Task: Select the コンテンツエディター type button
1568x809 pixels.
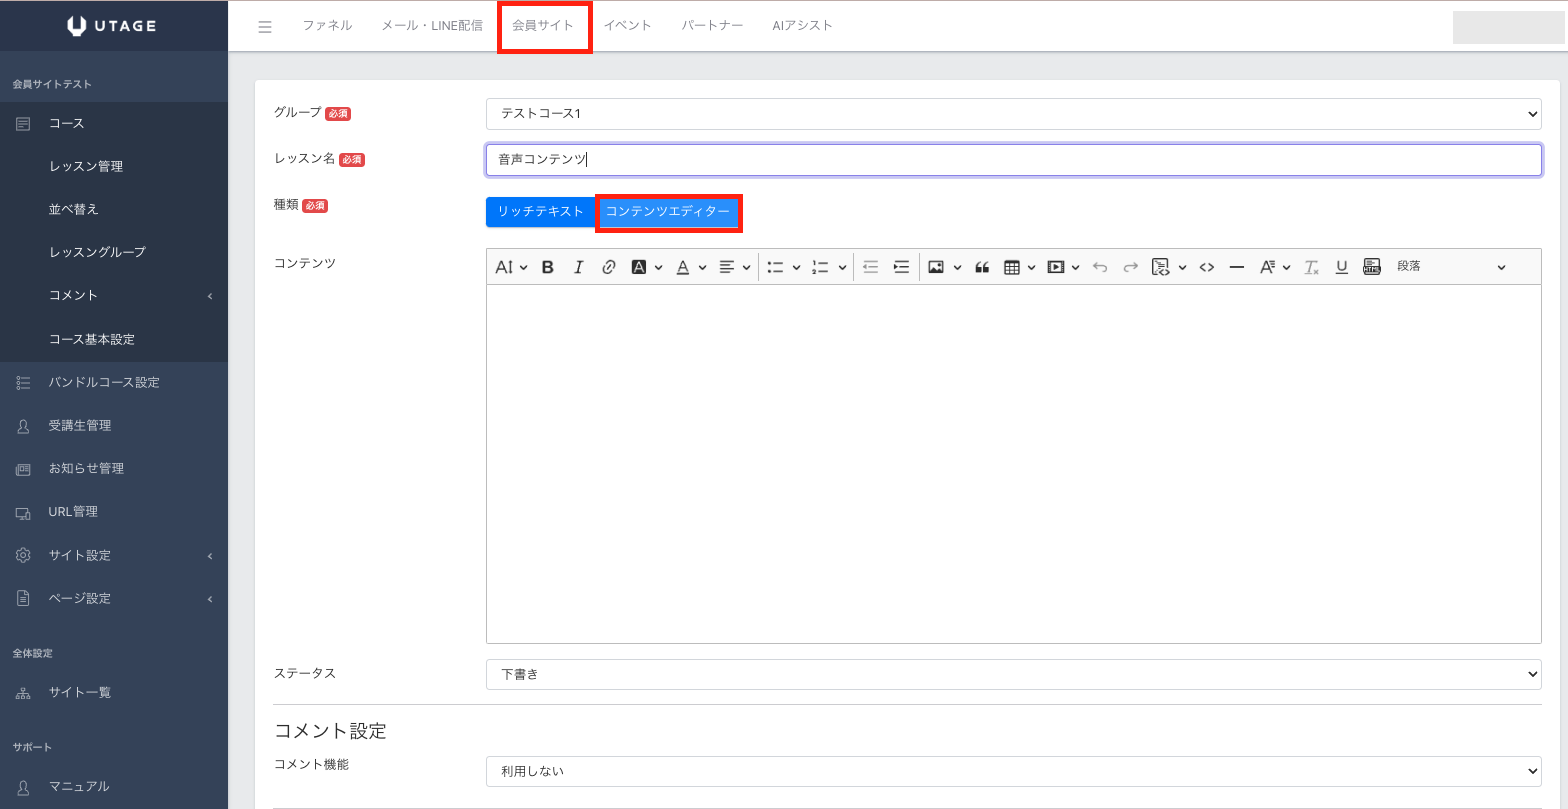Action: tap(668, 212)
